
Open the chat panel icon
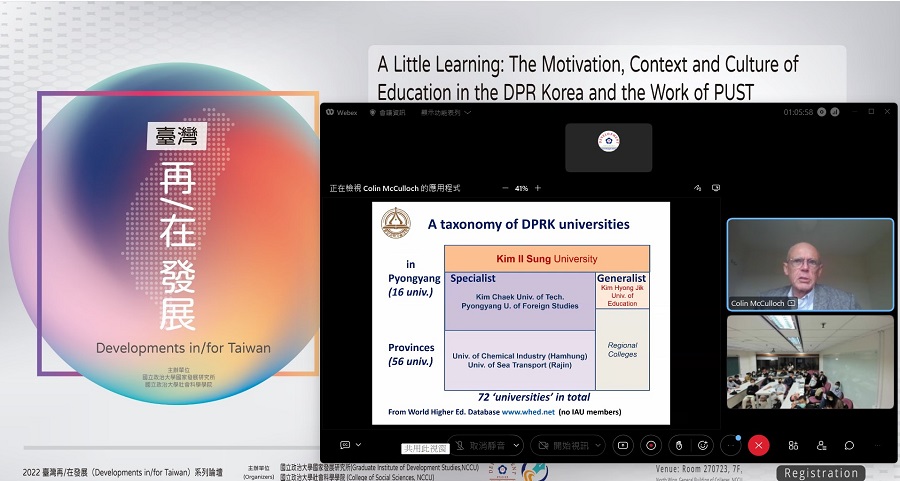(x=849, y=445)
